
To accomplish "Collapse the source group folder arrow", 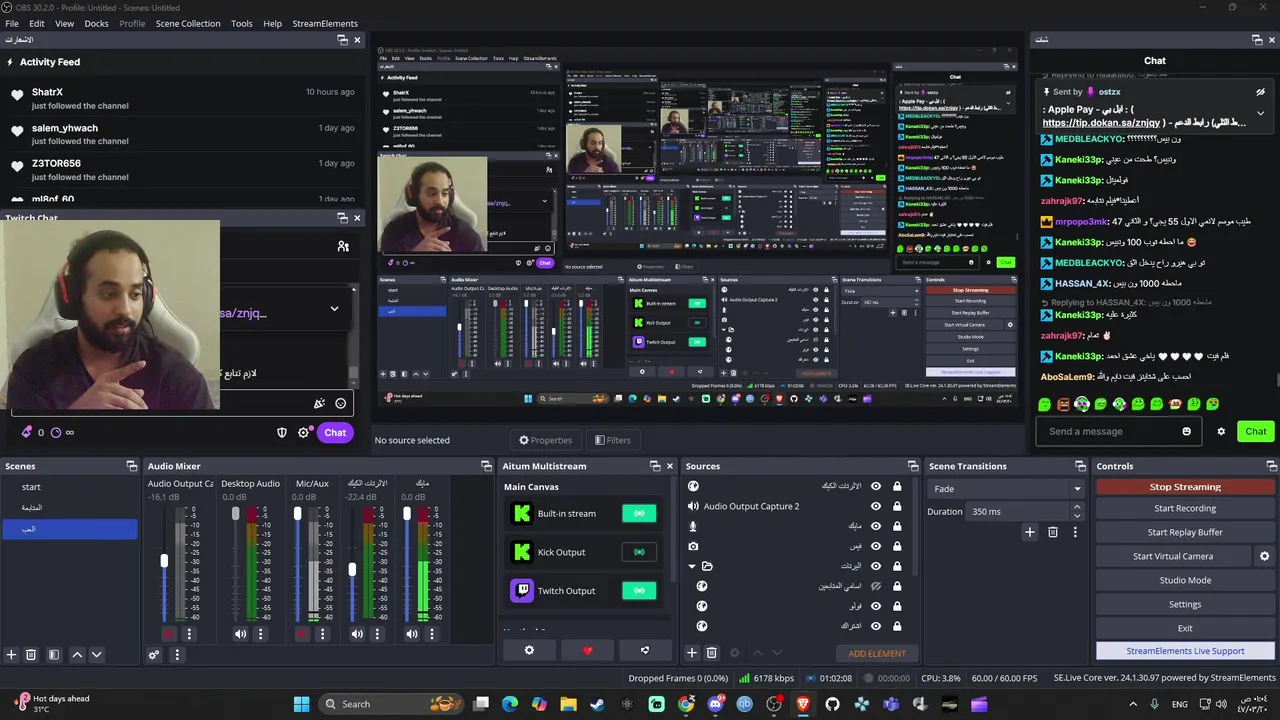I will 691,566.
